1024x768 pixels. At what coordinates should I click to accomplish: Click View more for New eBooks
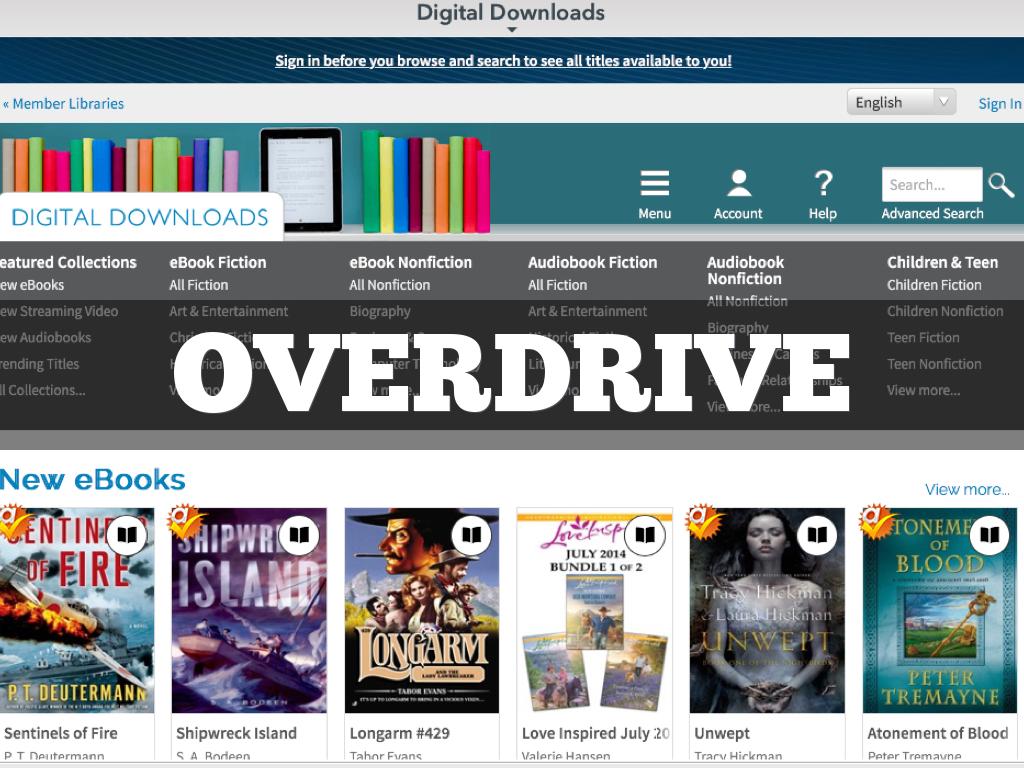tap(966, 490)
